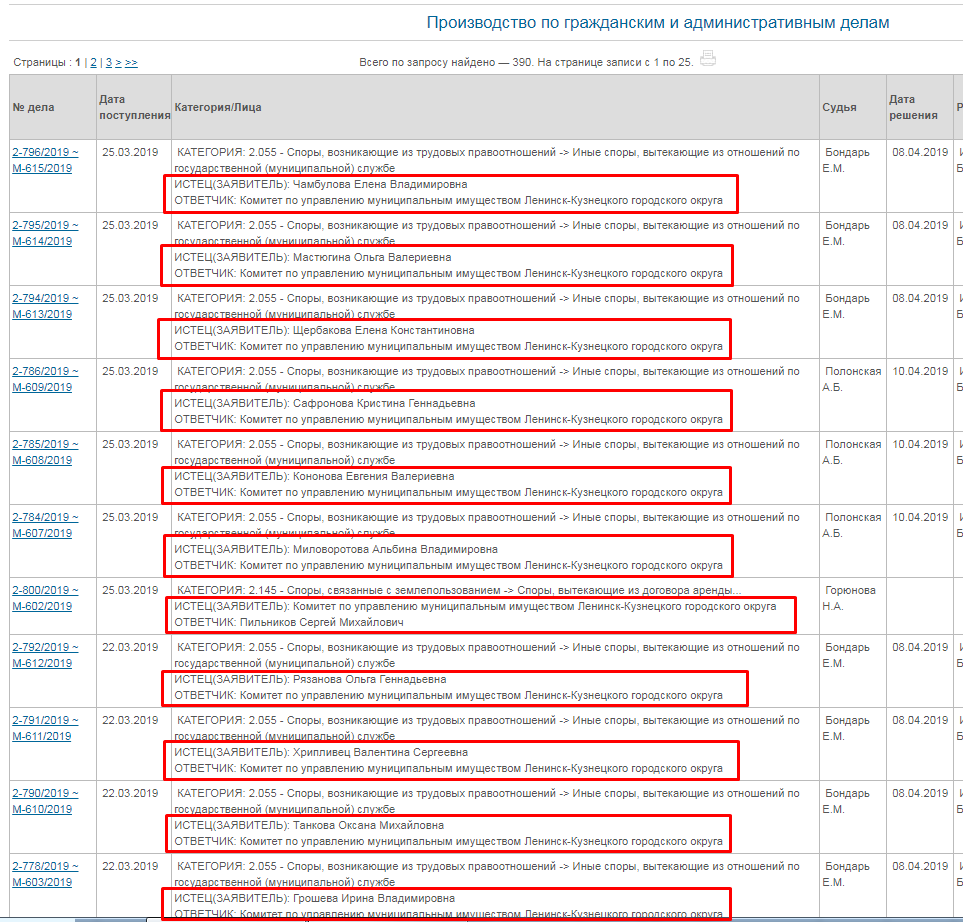Screen dimensions: 963x922
Task: Jump to last page with double-arrow link
Action: tap(131, 62)
